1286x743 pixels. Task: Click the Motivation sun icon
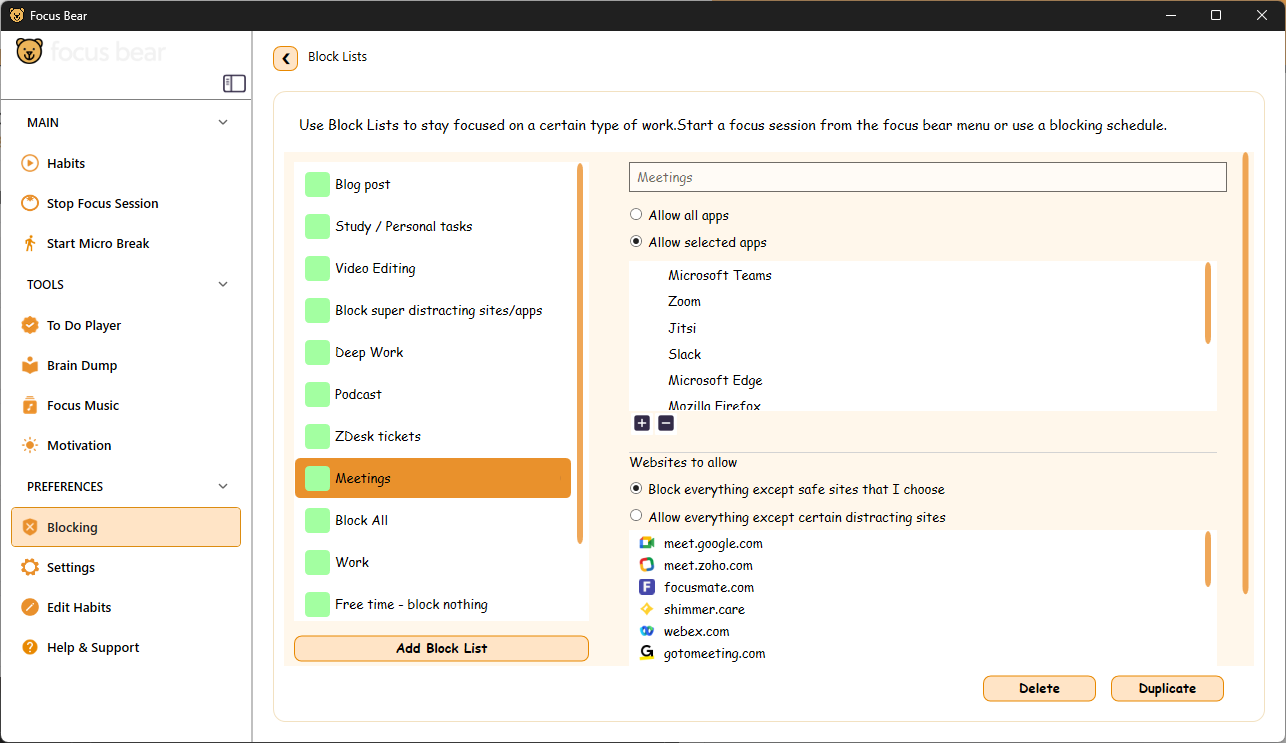pos(30,445)
